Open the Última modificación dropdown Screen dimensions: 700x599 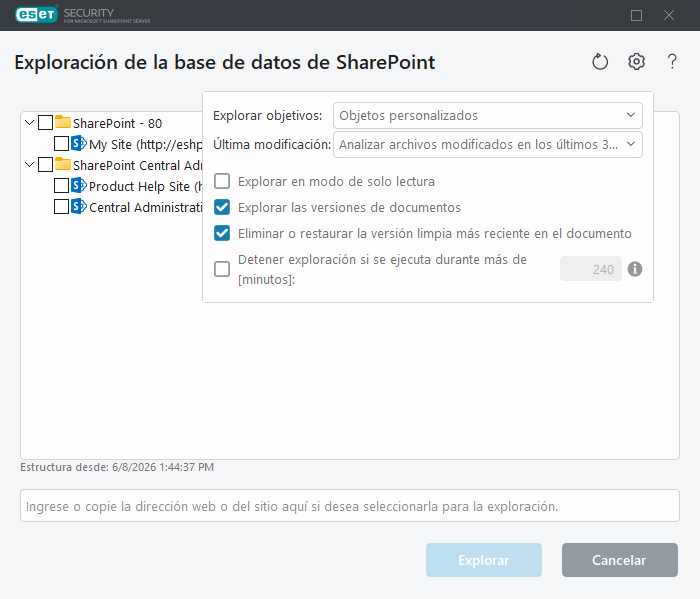pyautogui.click(x=488, y=145)
